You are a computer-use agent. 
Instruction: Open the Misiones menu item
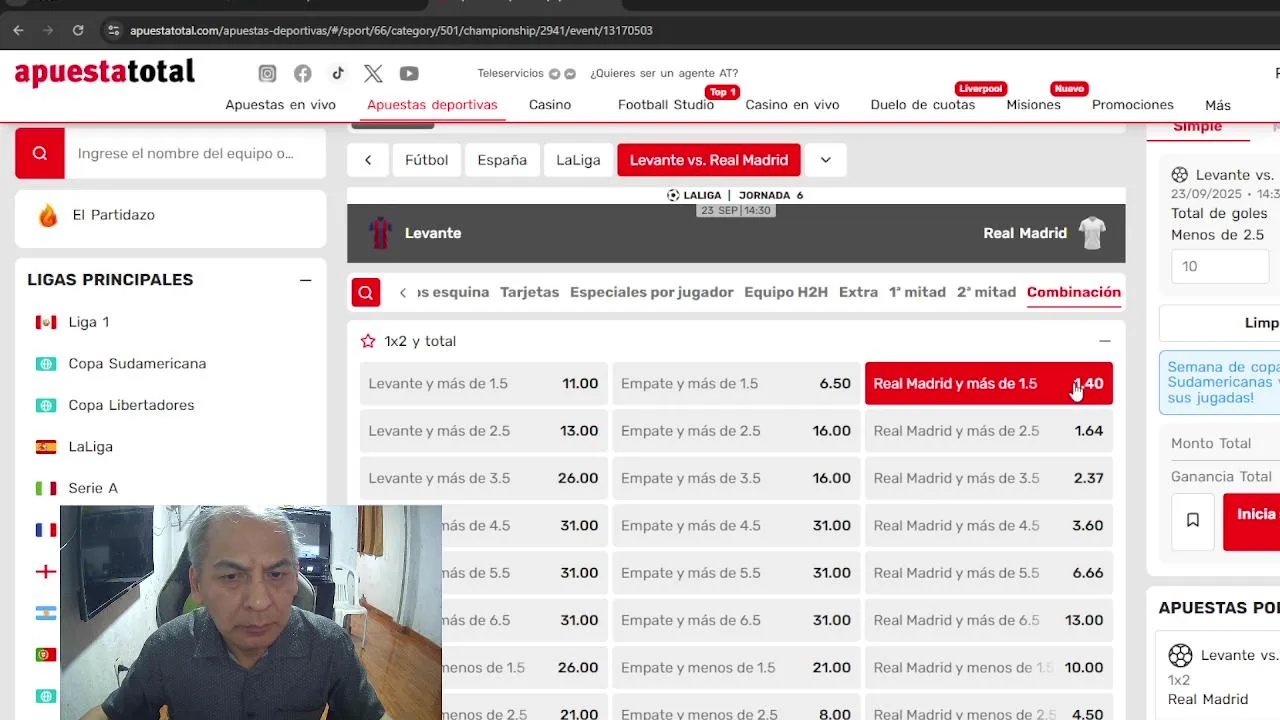[x=1033, y=105]
